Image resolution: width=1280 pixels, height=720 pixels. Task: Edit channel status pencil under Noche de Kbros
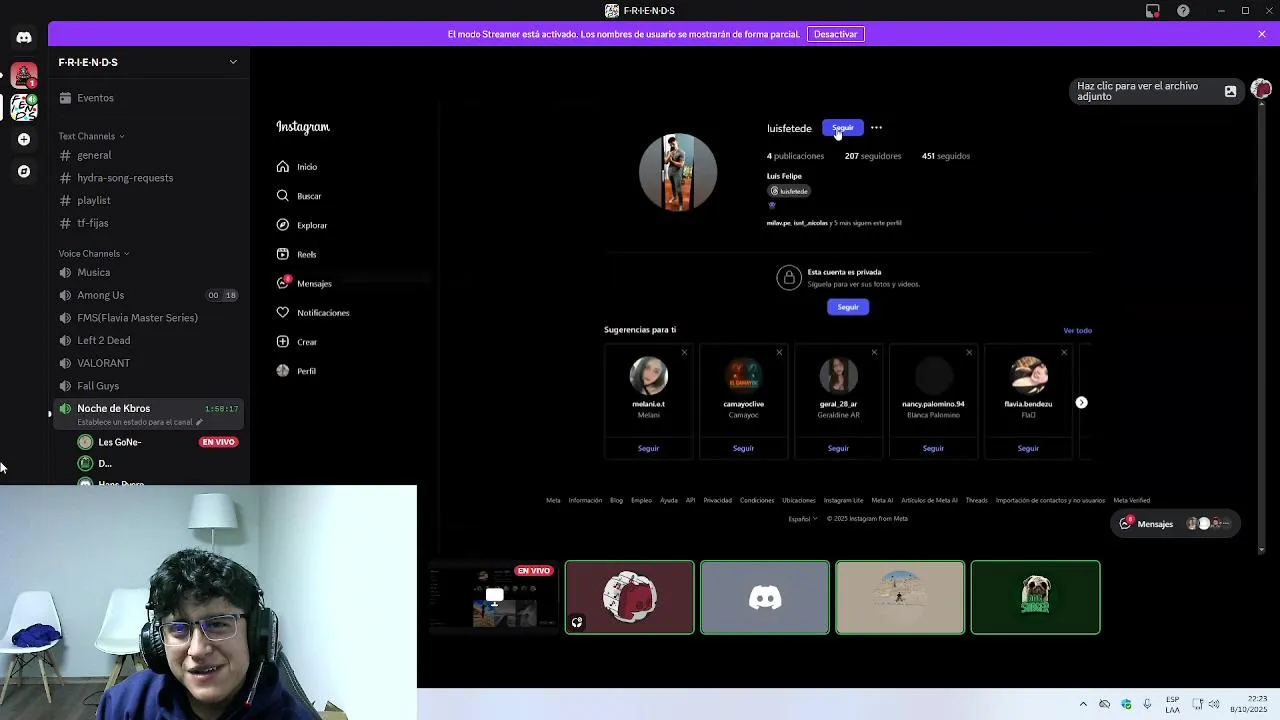coord(199,422)
